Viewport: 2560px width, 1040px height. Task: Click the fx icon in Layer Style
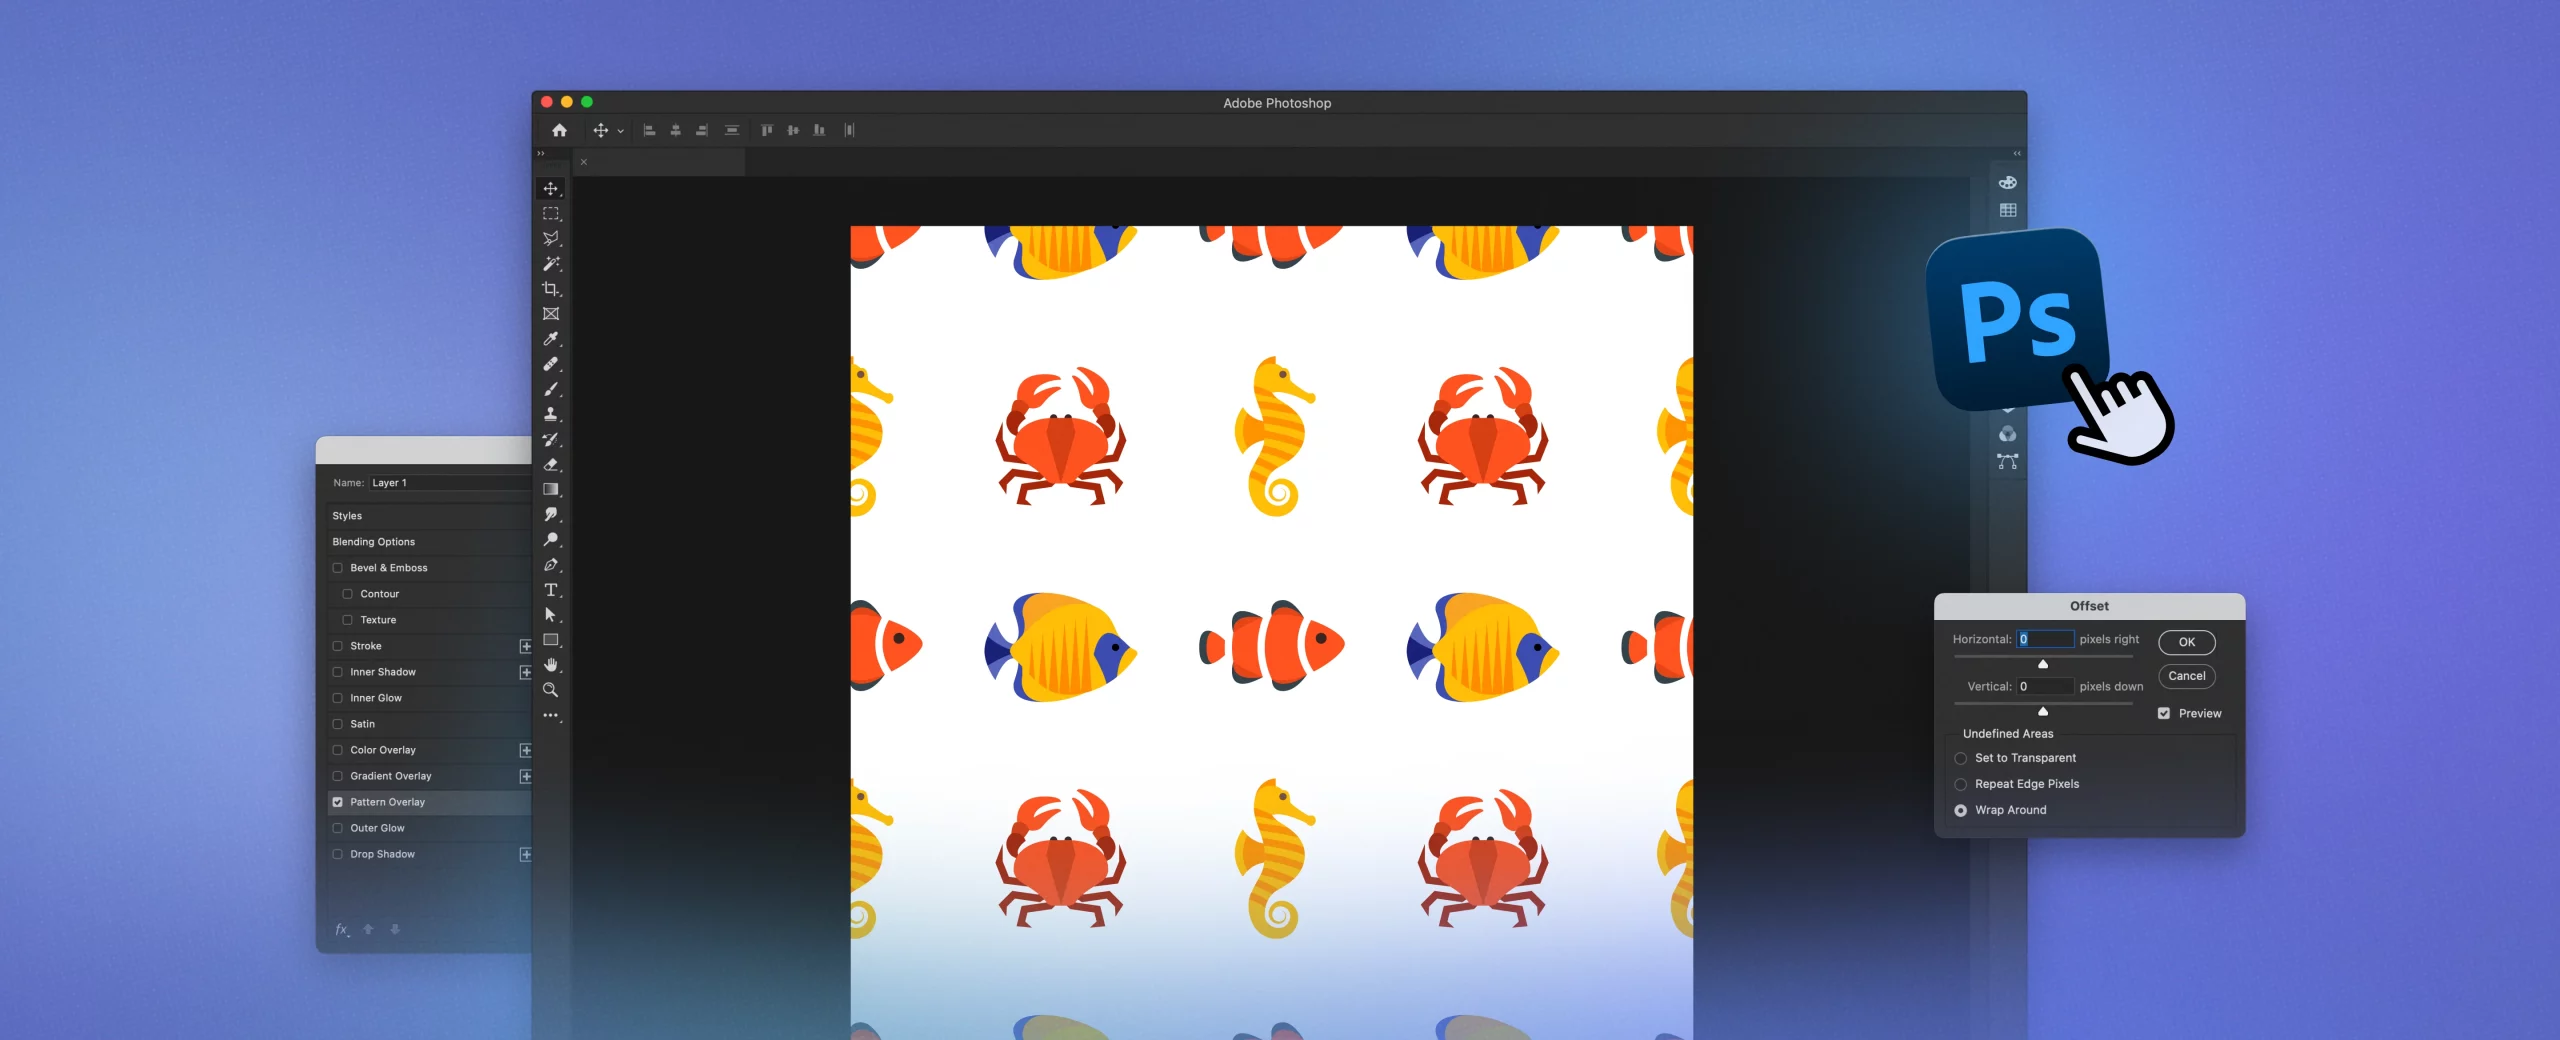[342, 929]
